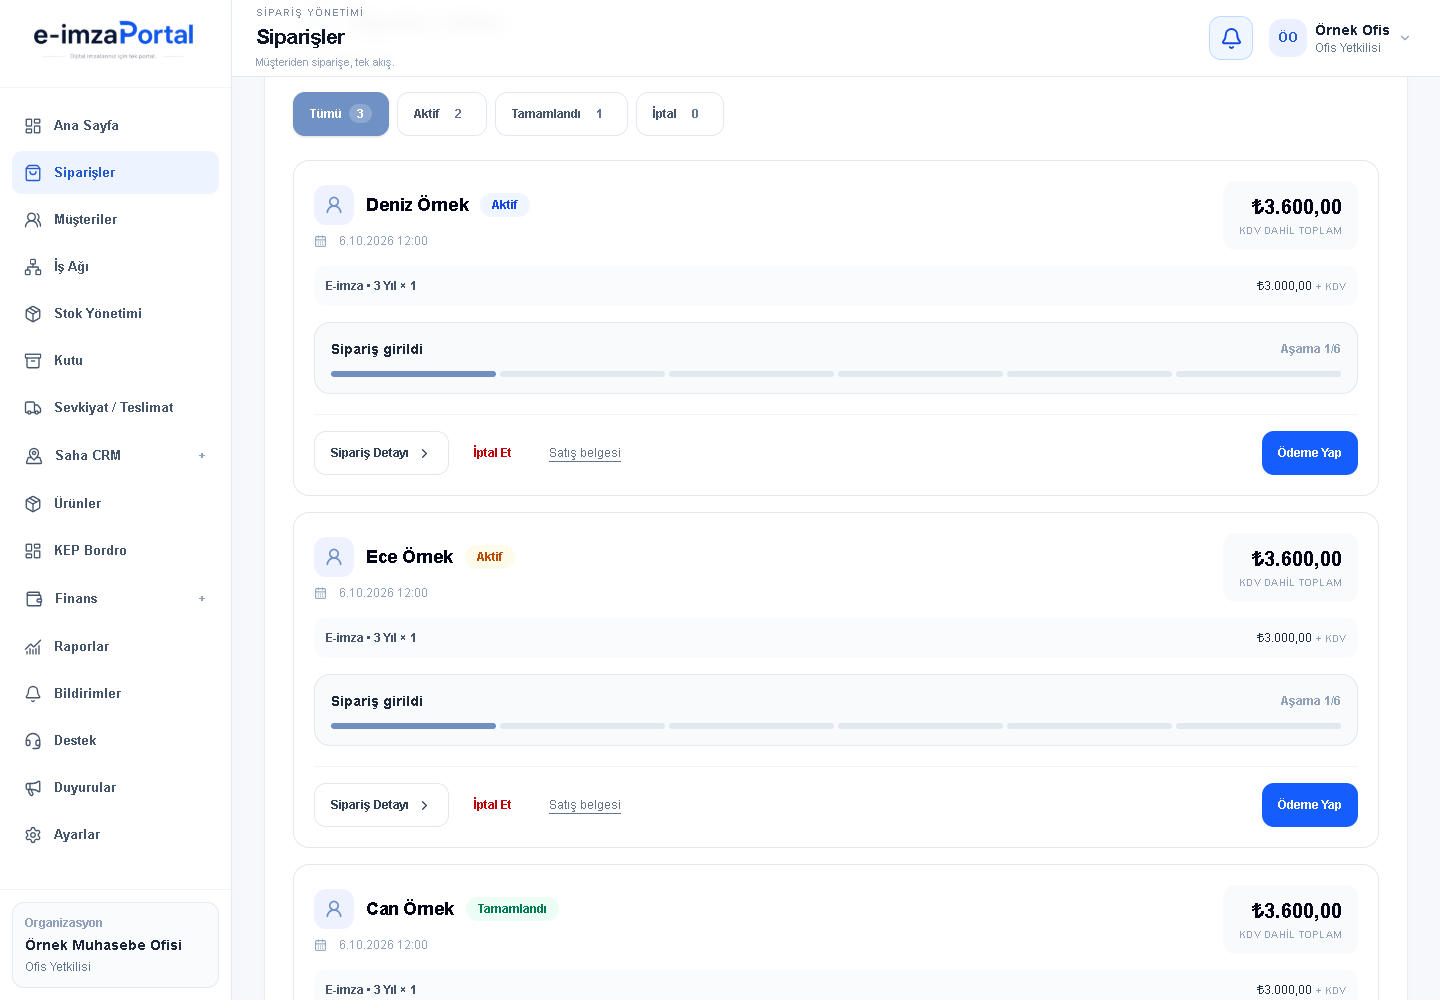Open Bildirimler in the sidebar
The image size is (1440, 1000).
coord(115,694)
